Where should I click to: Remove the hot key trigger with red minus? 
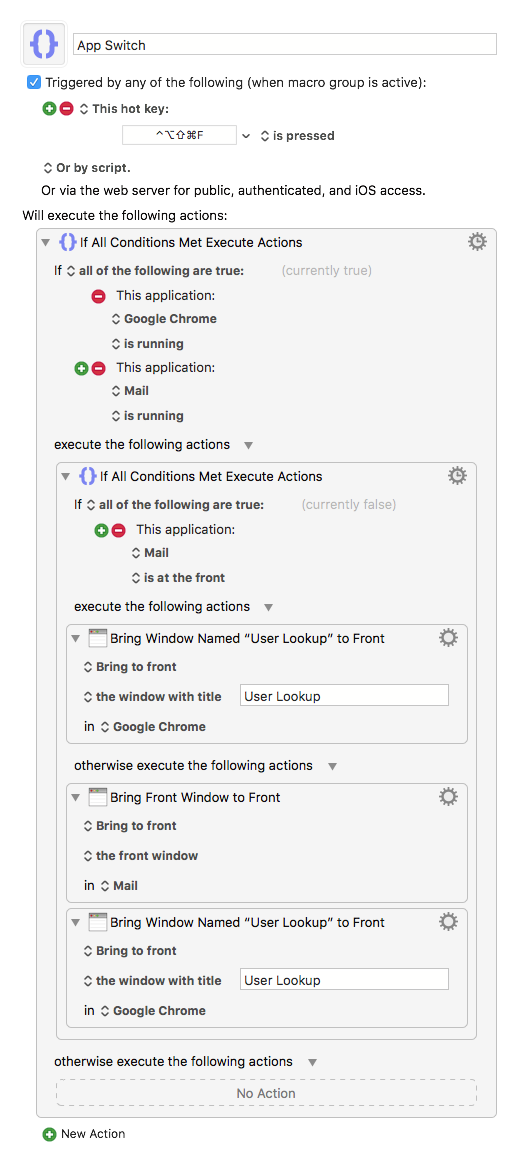tap(66, 109)
